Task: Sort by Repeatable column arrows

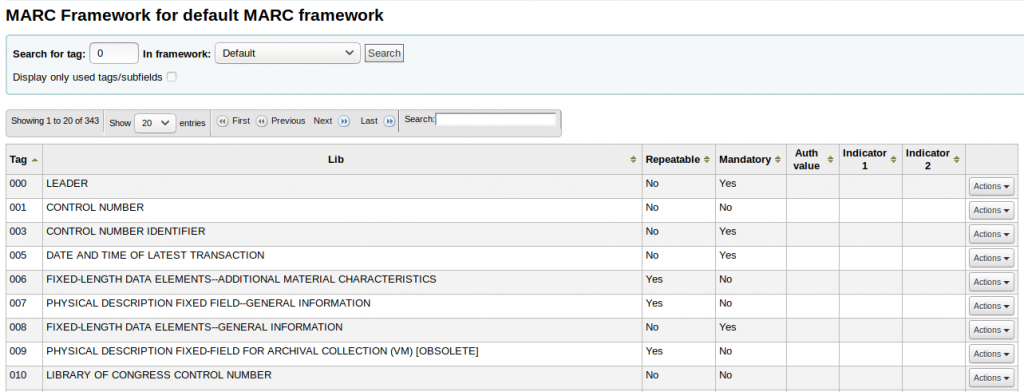Action: click(x=707, y=159)
